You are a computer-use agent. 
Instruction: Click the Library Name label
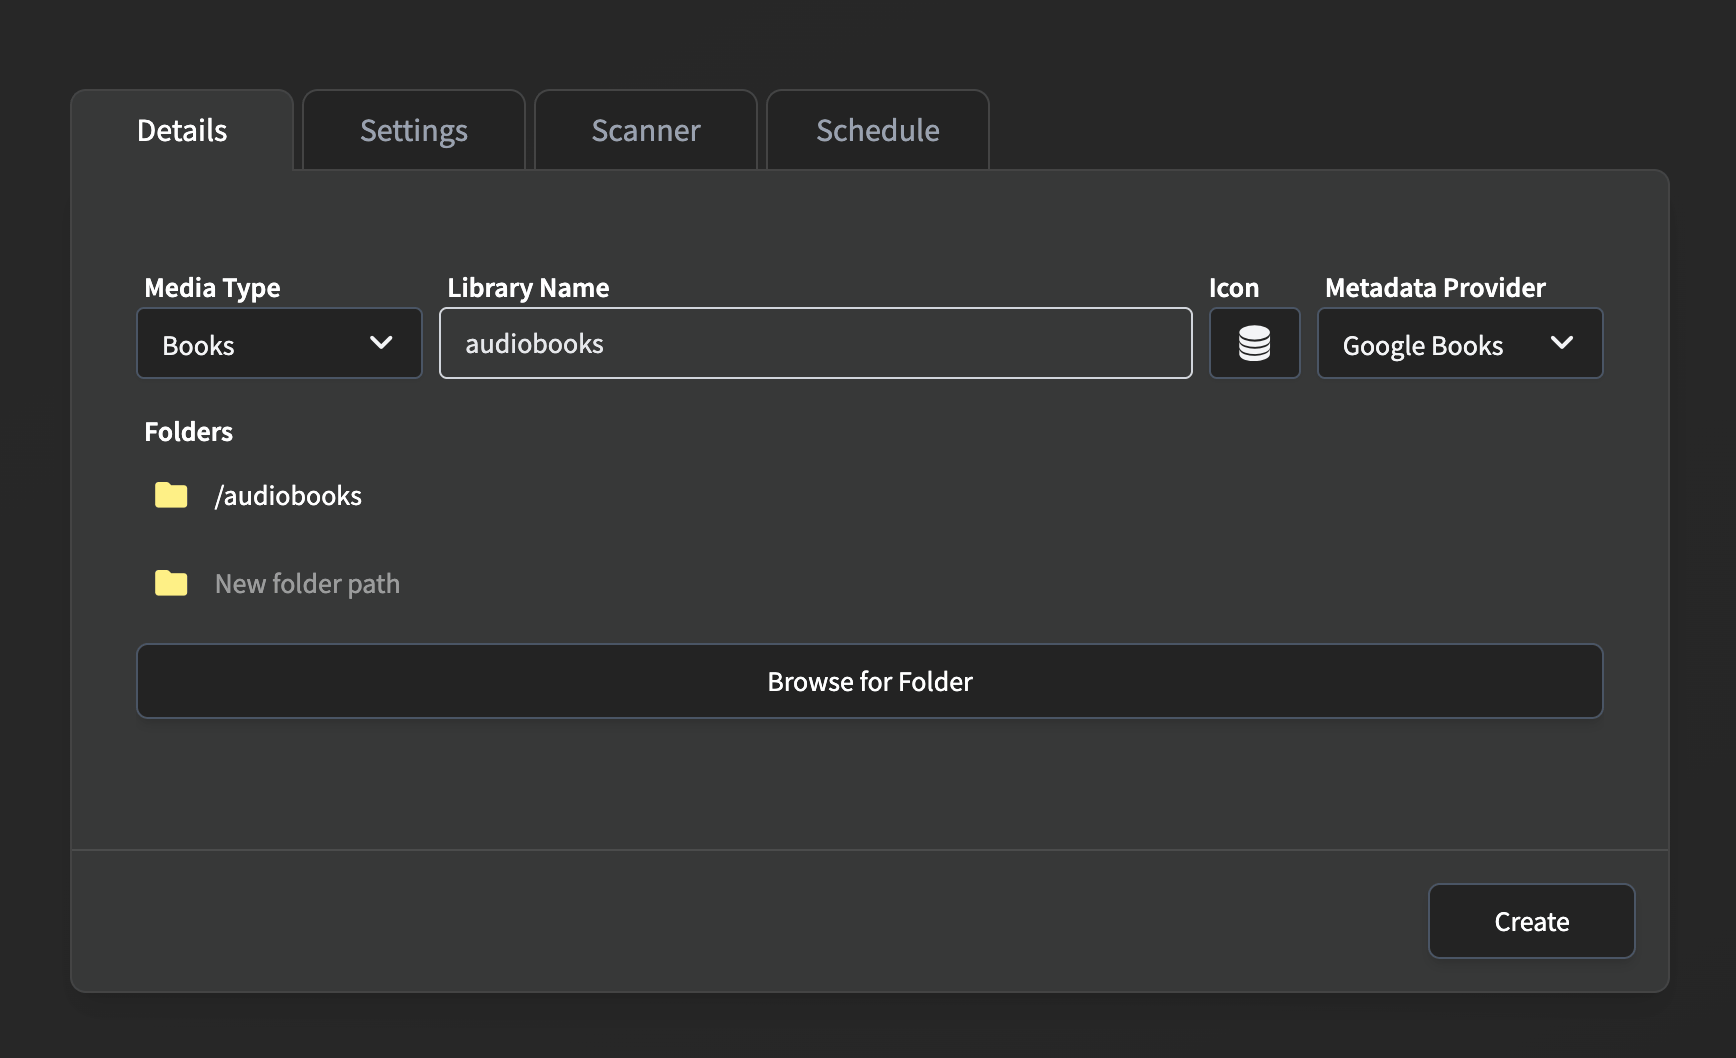point(528,288)
